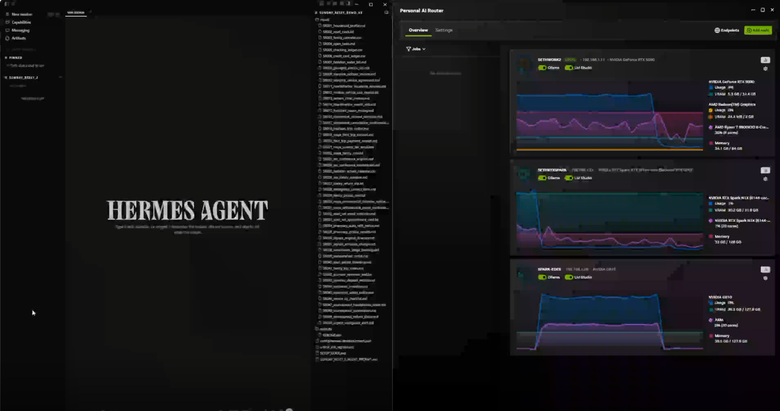Screen dimensions: 780x411
Task: Start a New session in Hermes sidebar
Action: point(19,14)
